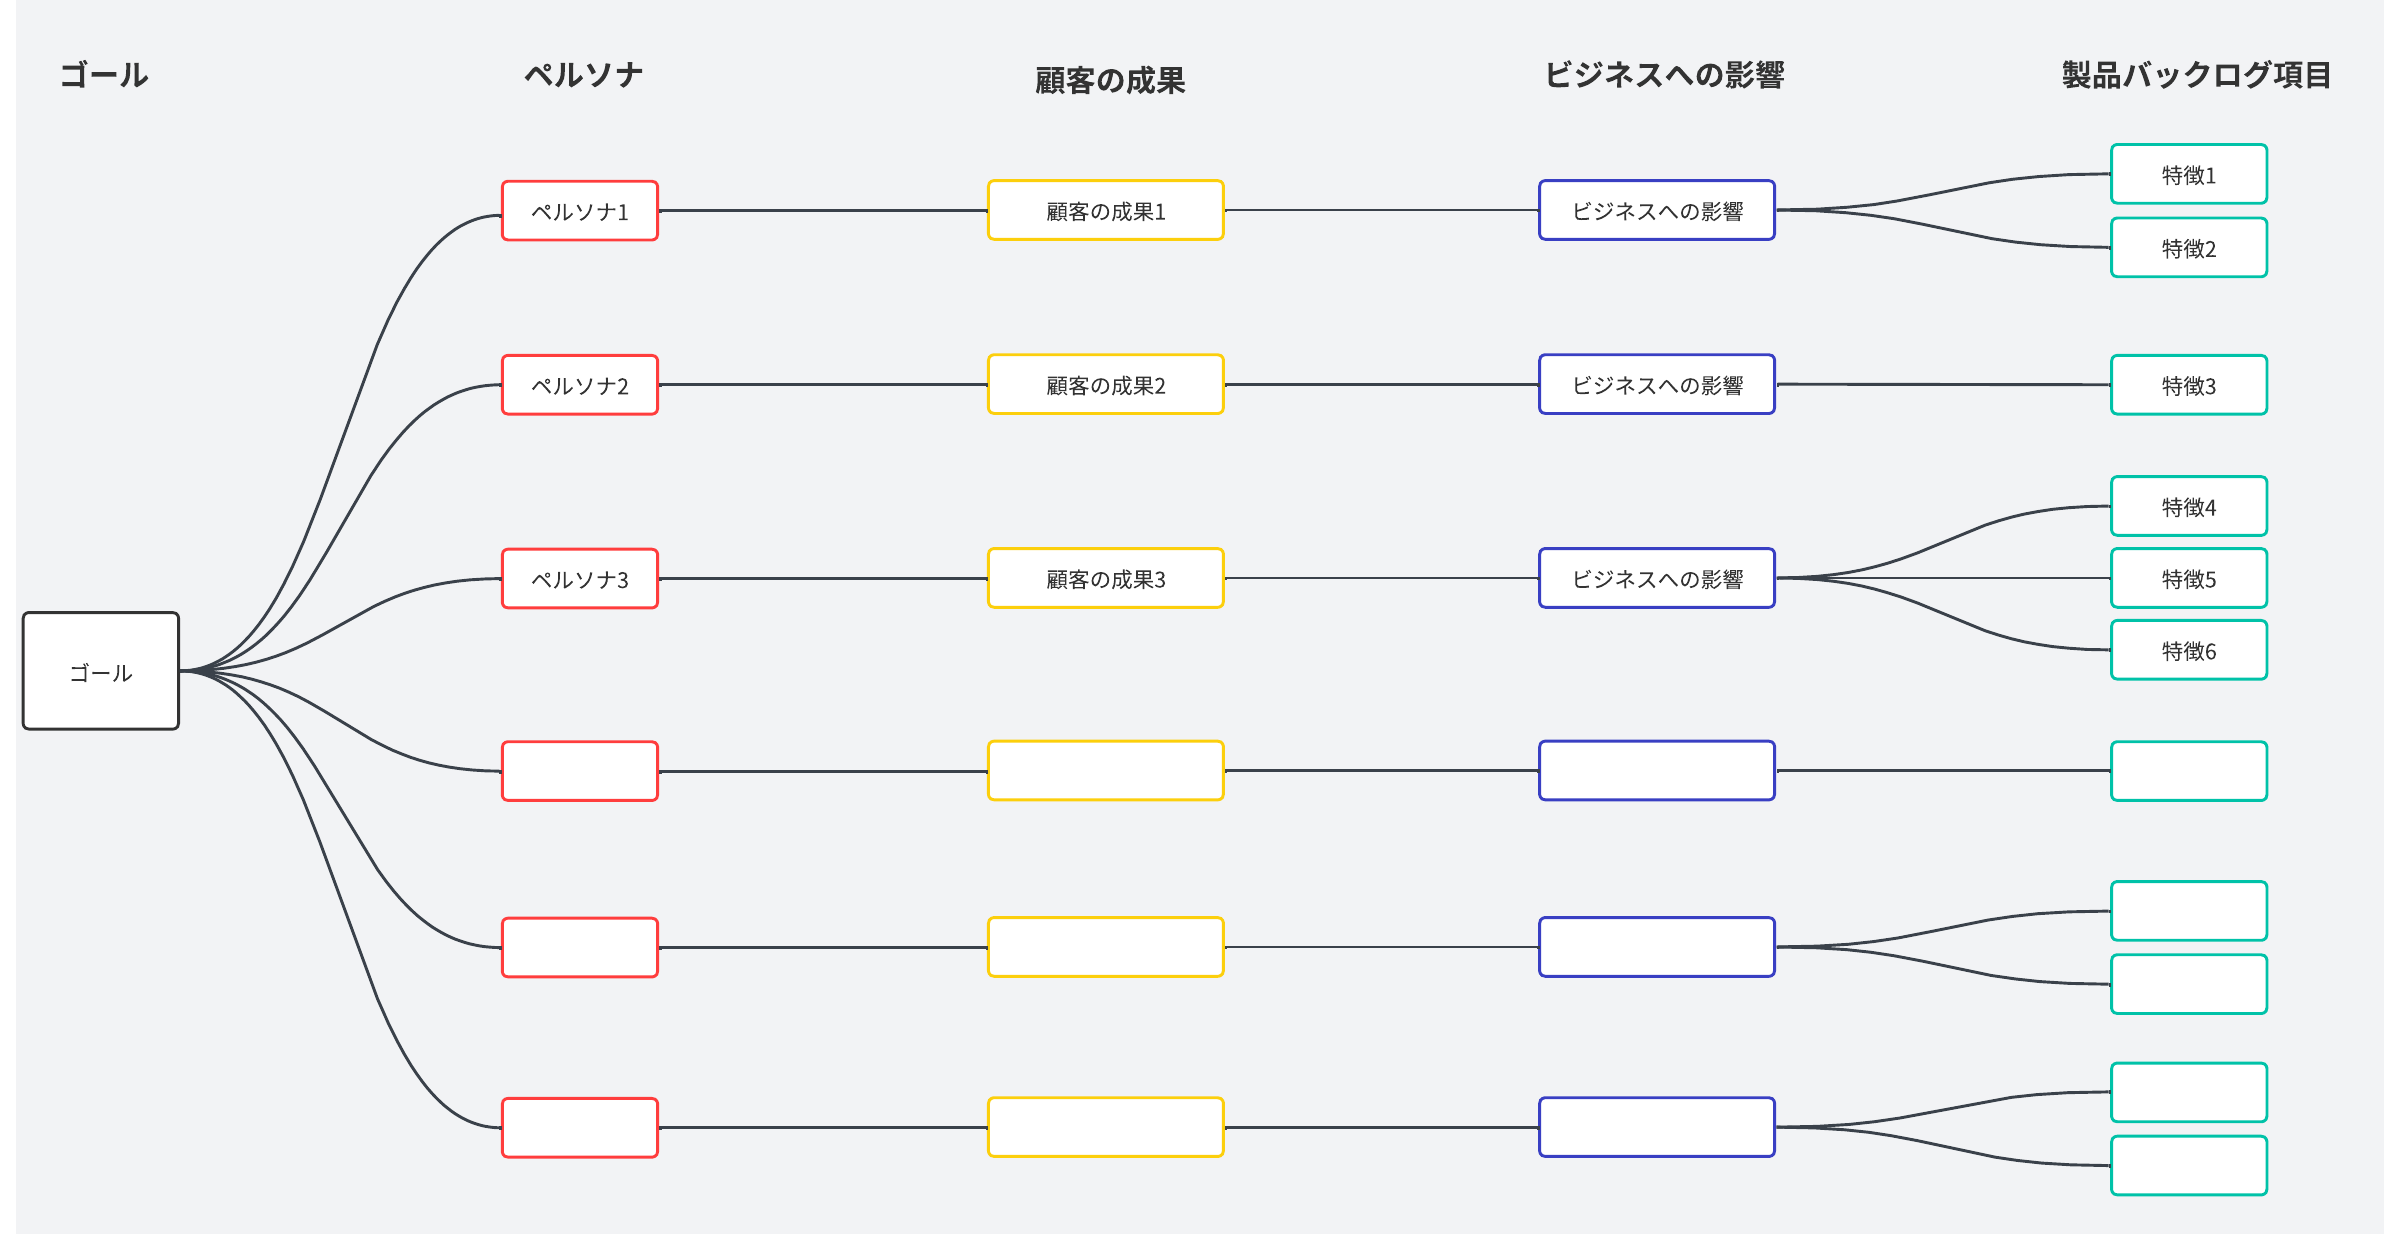Click the ペルソナ1 node
Screen dimensions: 2400x1234
click(580, 211)
